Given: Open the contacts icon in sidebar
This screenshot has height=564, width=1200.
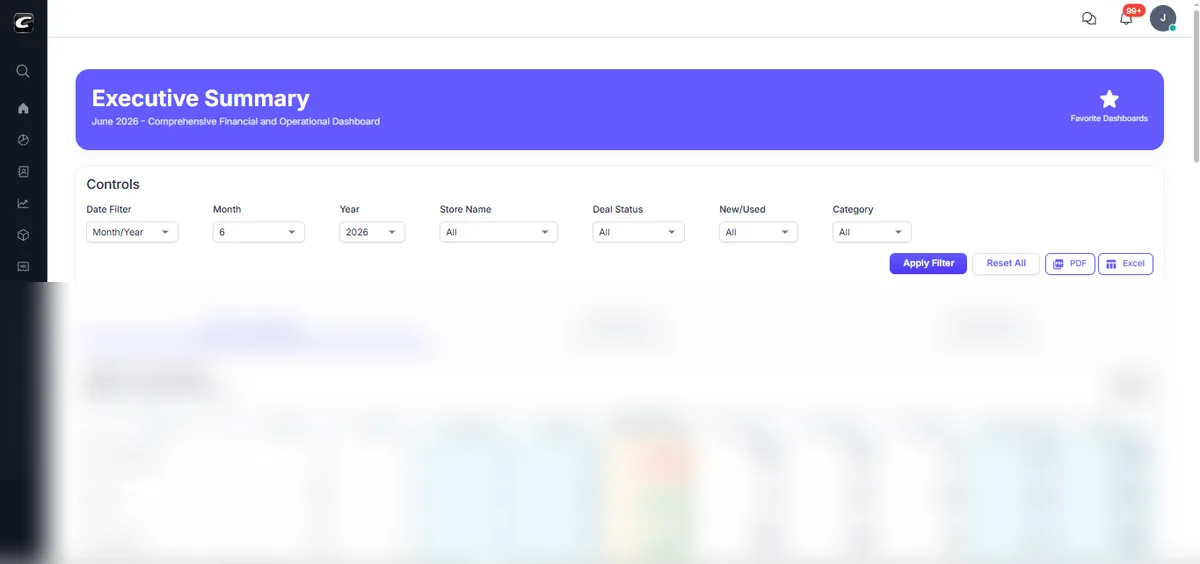Looking at the screenshot, I should [23, 171].
